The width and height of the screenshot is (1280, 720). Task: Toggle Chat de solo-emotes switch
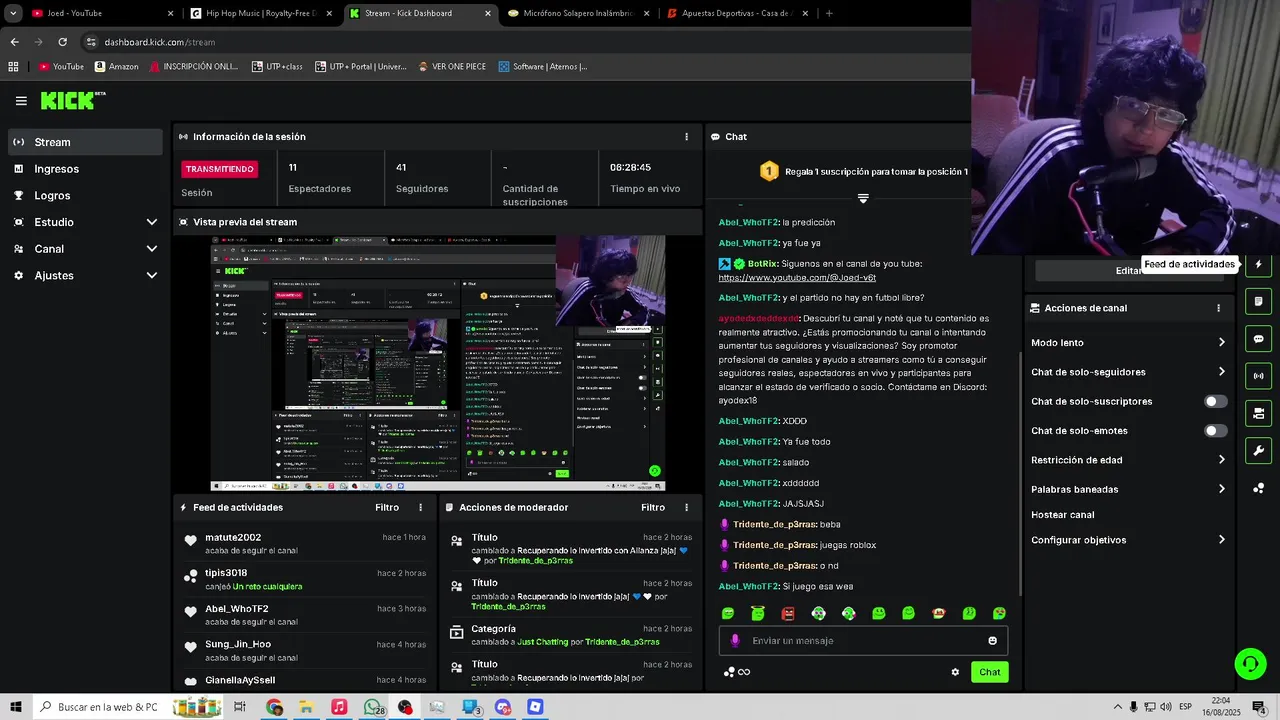[x=1215, y=431]
